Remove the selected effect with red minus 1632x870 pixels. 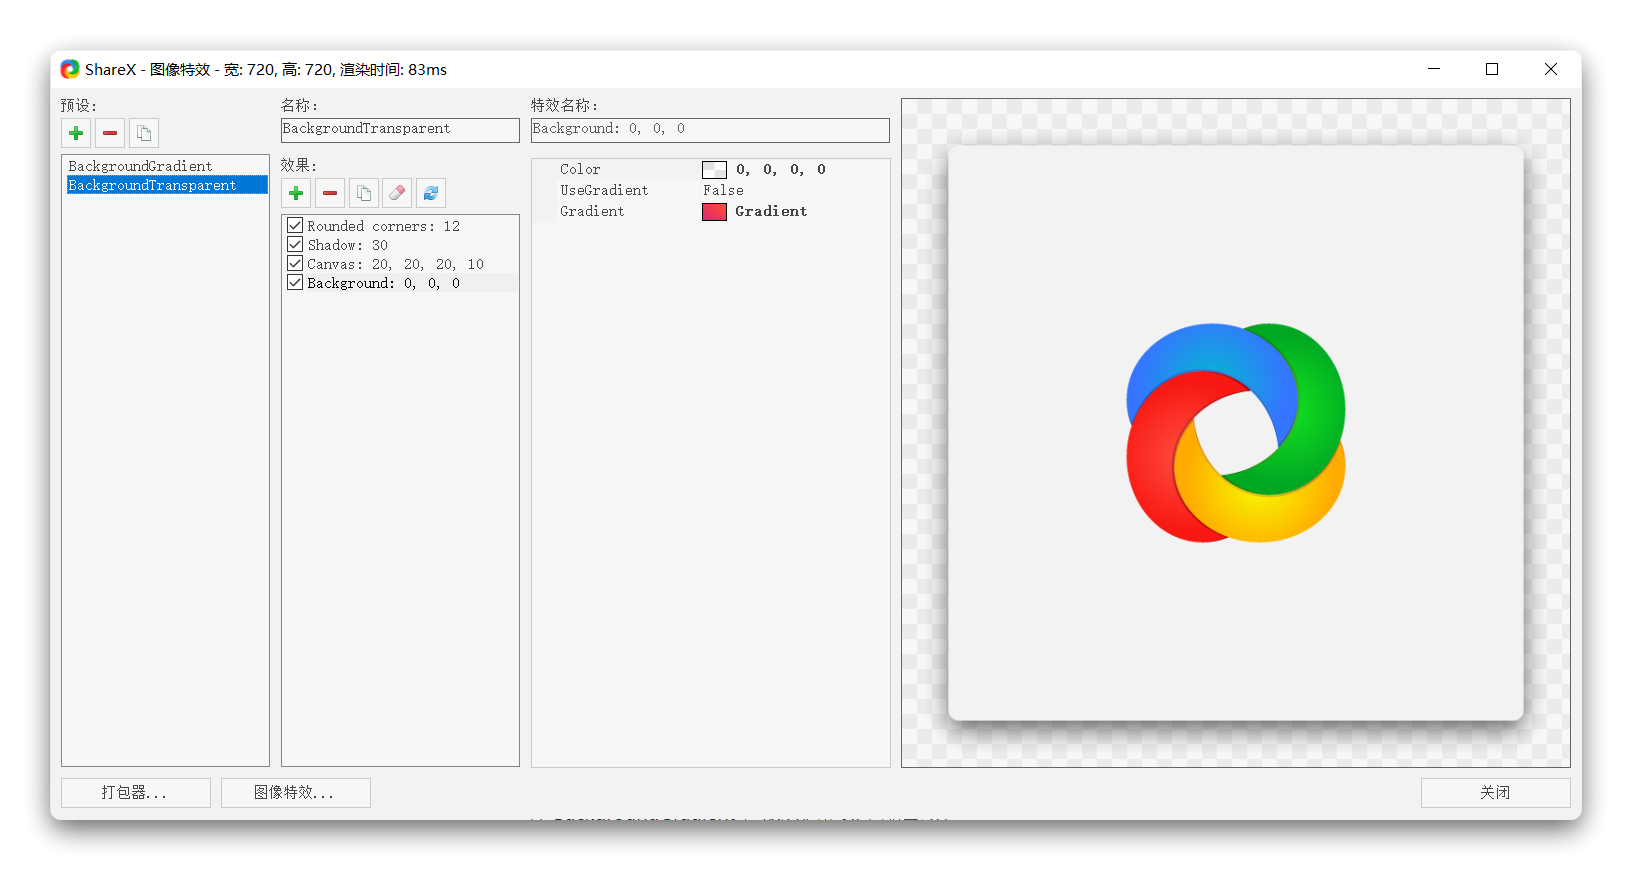(x=330, y=193)
